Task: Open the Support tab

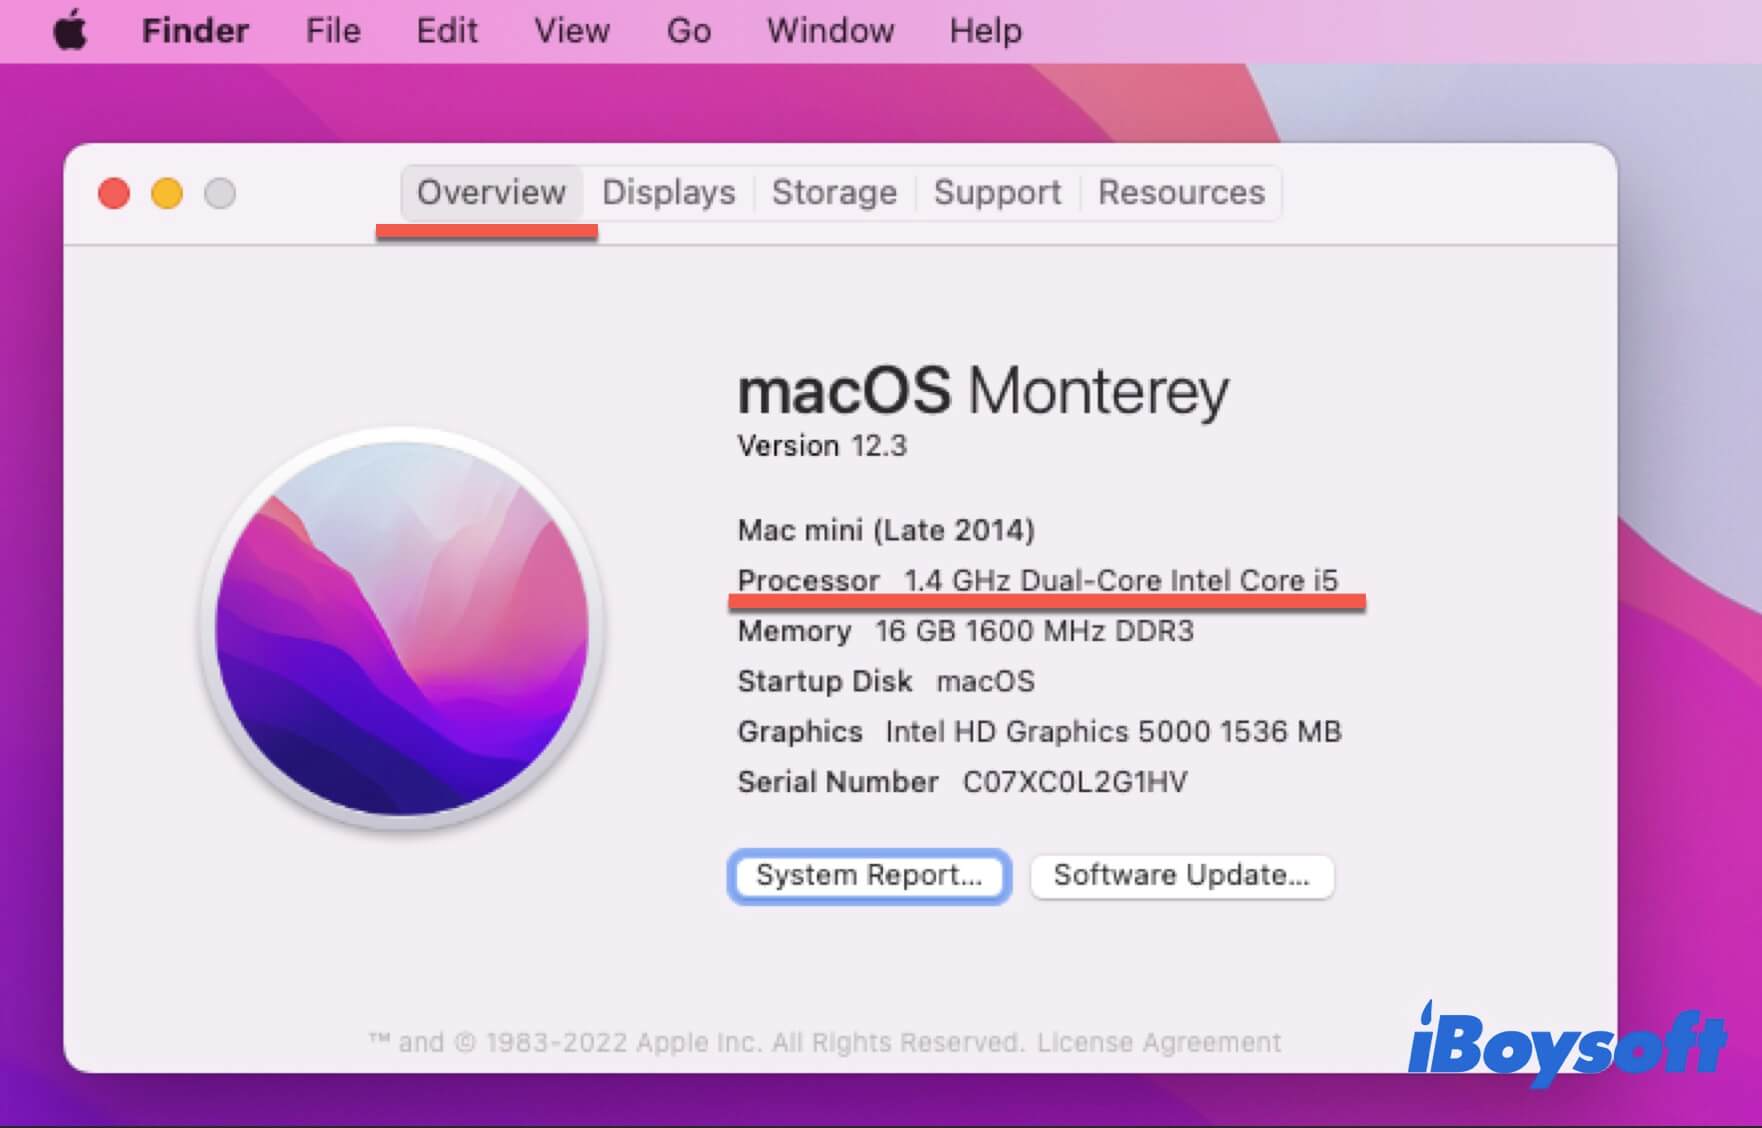Action: point(997,192)
